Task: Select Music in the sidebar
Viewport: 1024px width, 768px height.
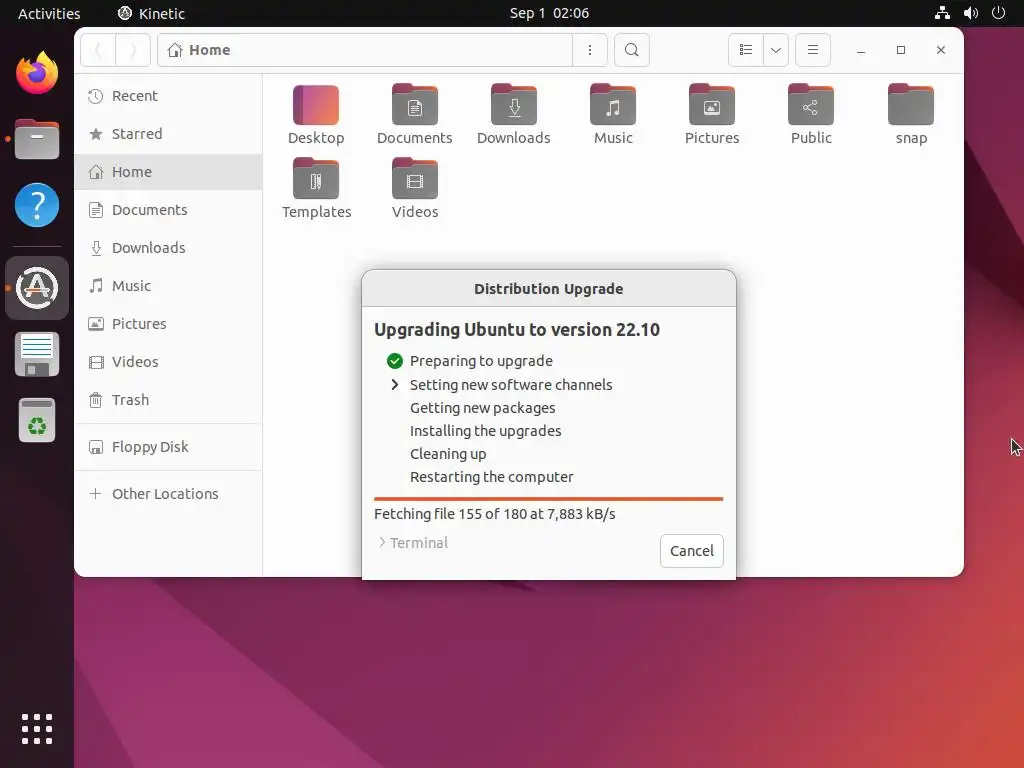Action: pos(168,285)
